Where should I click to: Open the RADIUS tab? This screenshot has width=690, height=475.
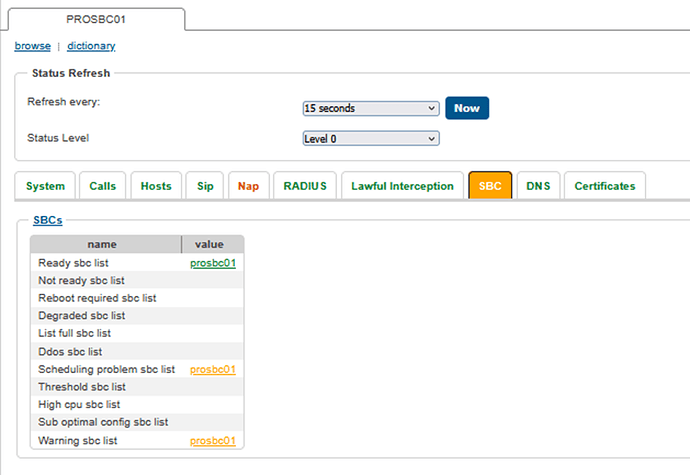click(x=304, y=186)
